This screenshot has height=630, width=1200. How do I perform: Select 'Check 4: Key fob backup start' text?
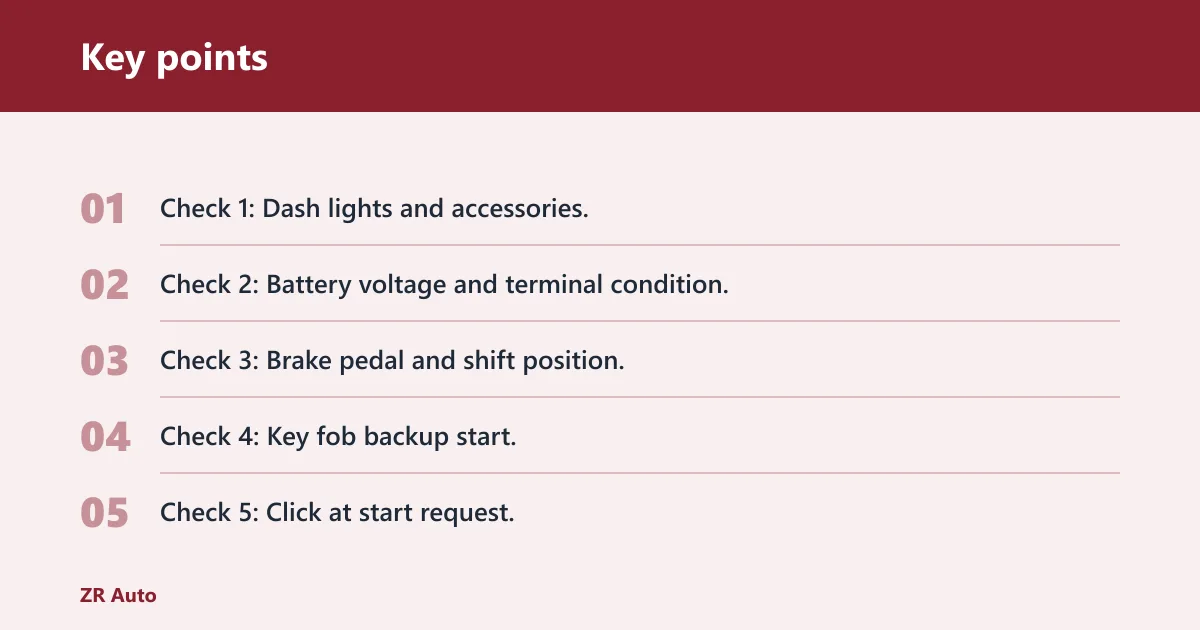tap(338, 437)
